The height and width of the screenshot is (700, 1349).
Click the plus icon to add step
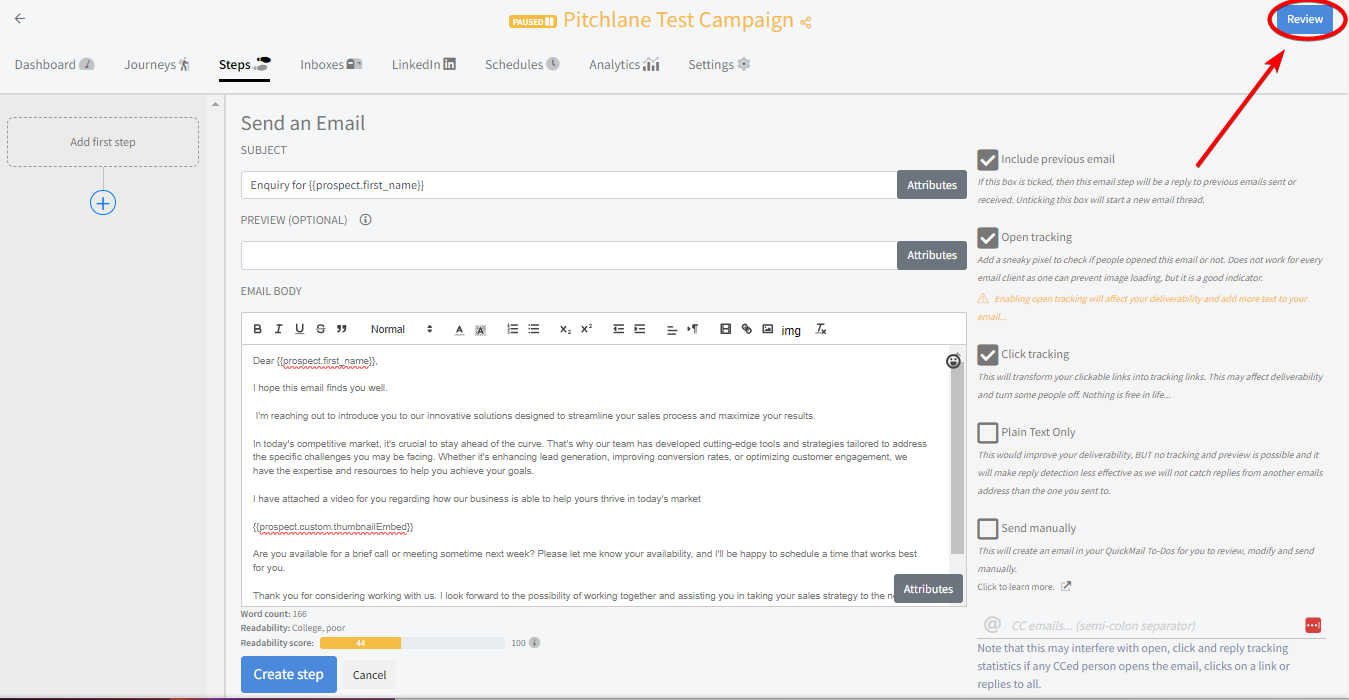(103, 203)
